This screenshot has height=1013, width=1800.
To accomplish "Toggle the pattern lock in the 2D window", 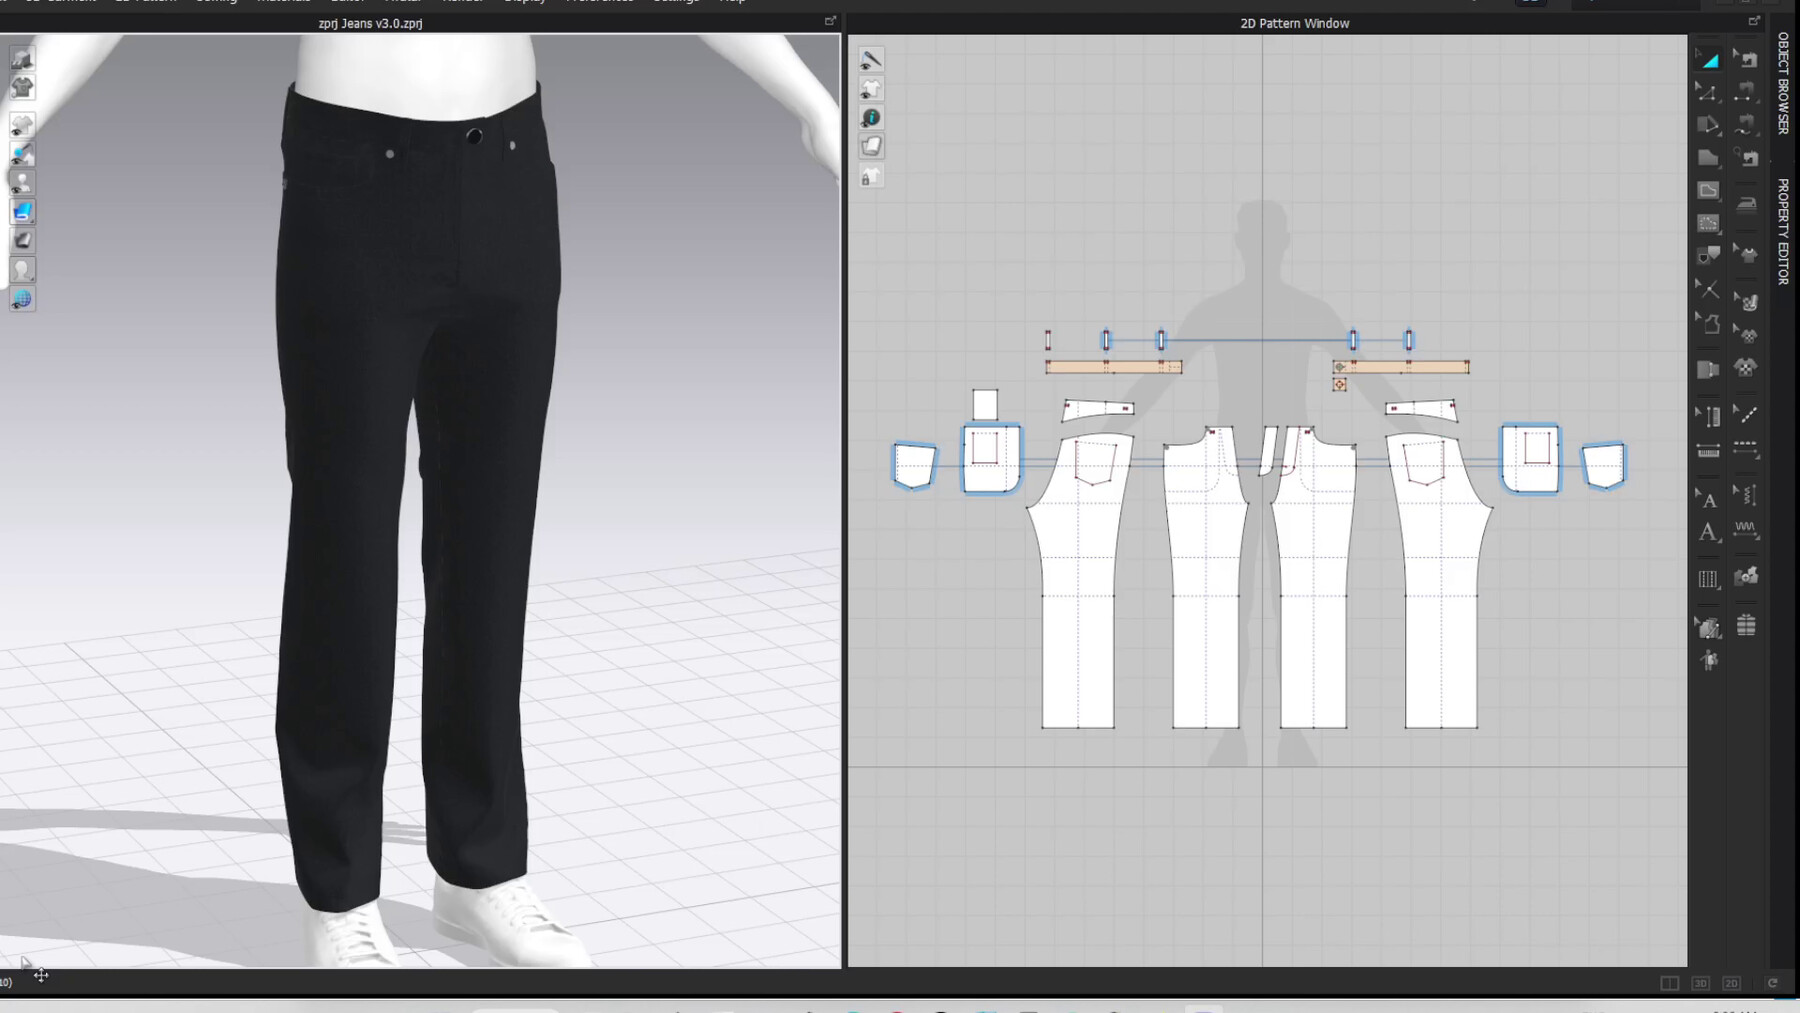I will click(x=871, y=176).
